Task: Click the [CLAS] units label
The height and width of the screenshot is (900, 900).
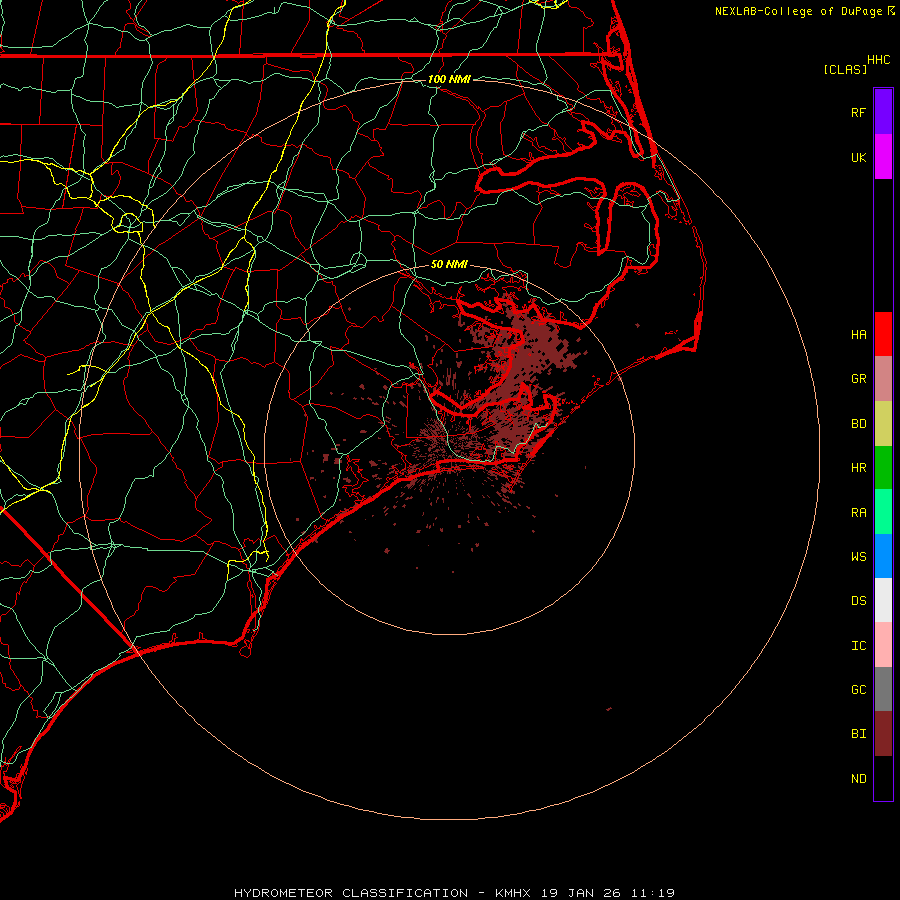Action: pos(845,69)
